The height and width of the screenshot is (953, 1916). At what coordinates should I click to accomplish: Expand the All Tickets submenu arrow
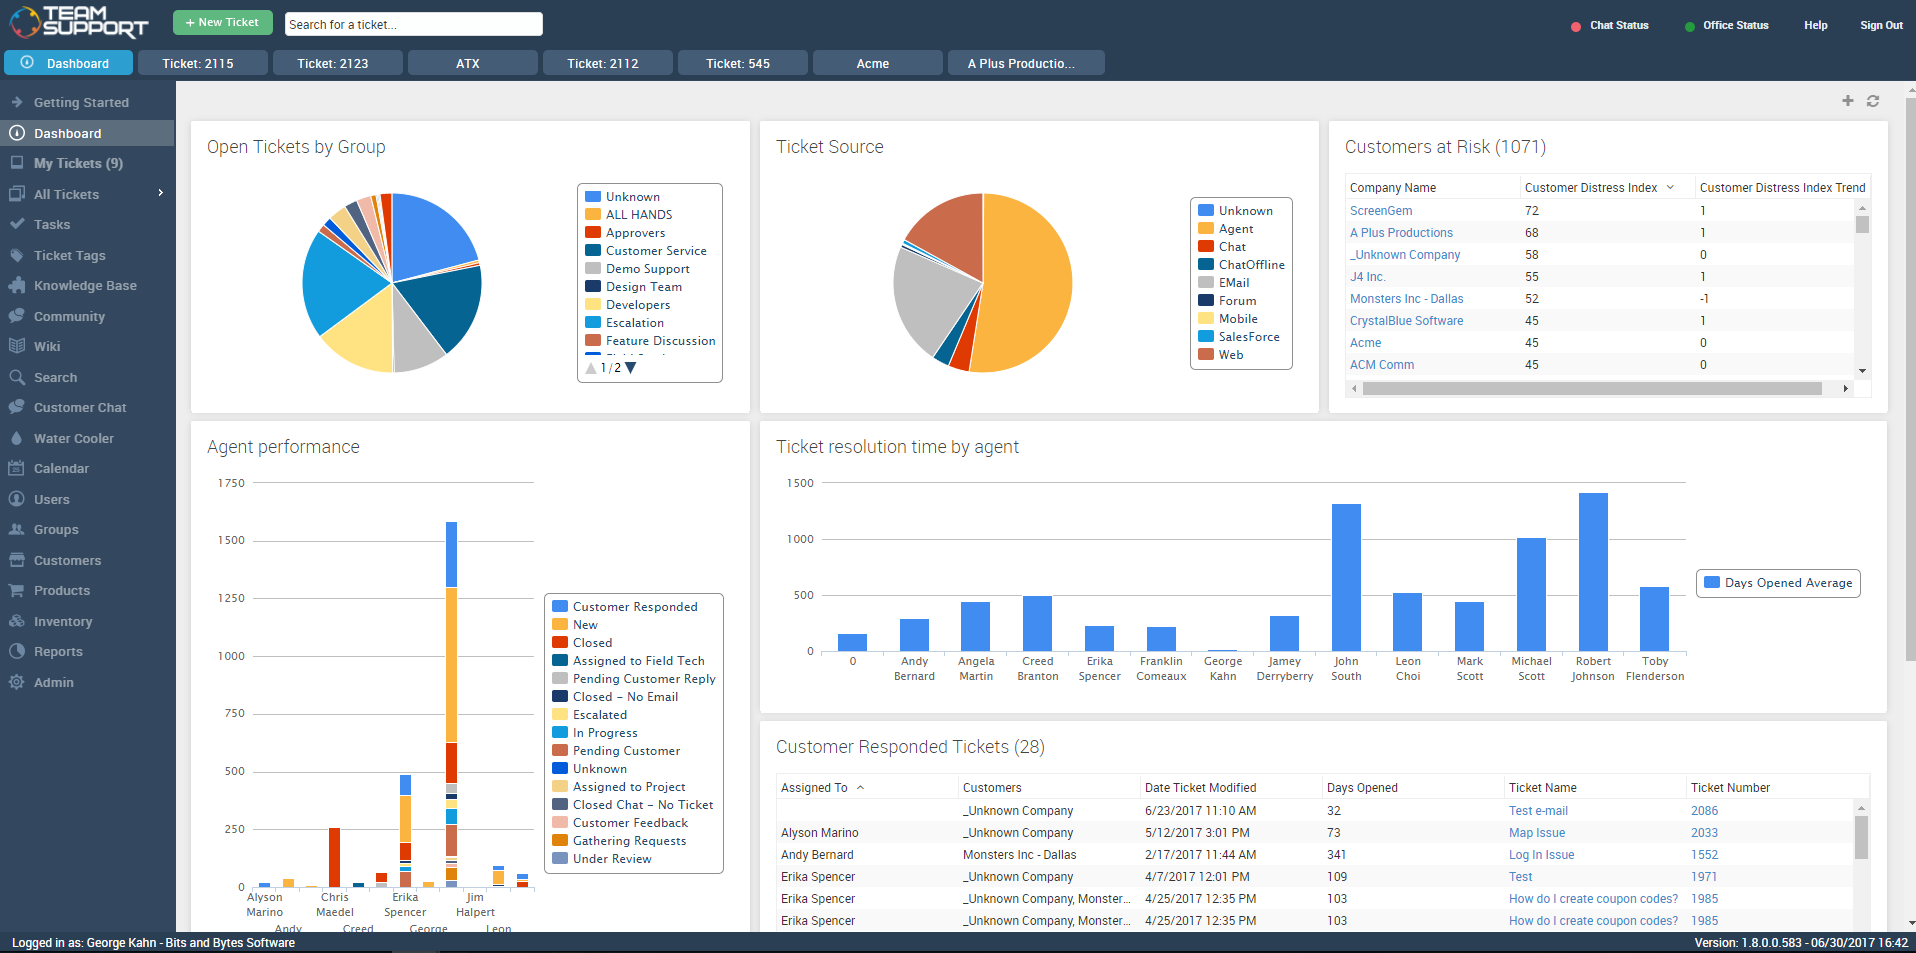click(160, 193)
